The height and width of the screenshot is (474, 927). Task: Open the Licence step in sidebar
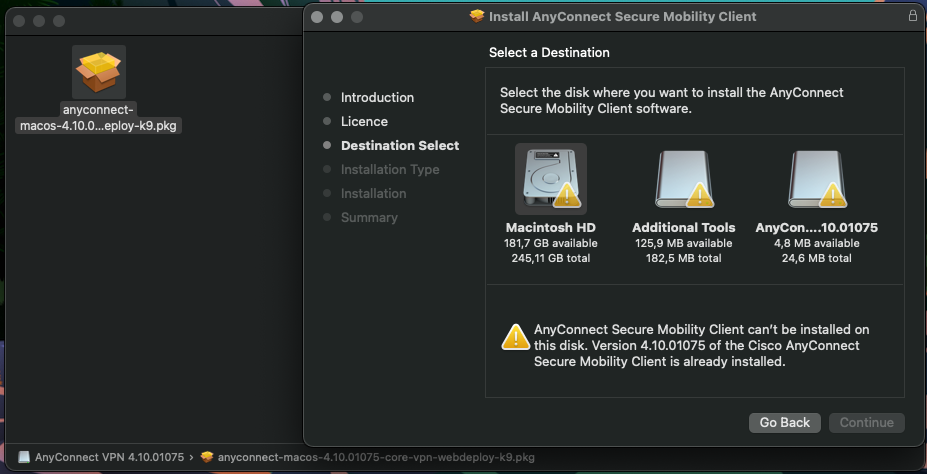(x=364, y=121)
